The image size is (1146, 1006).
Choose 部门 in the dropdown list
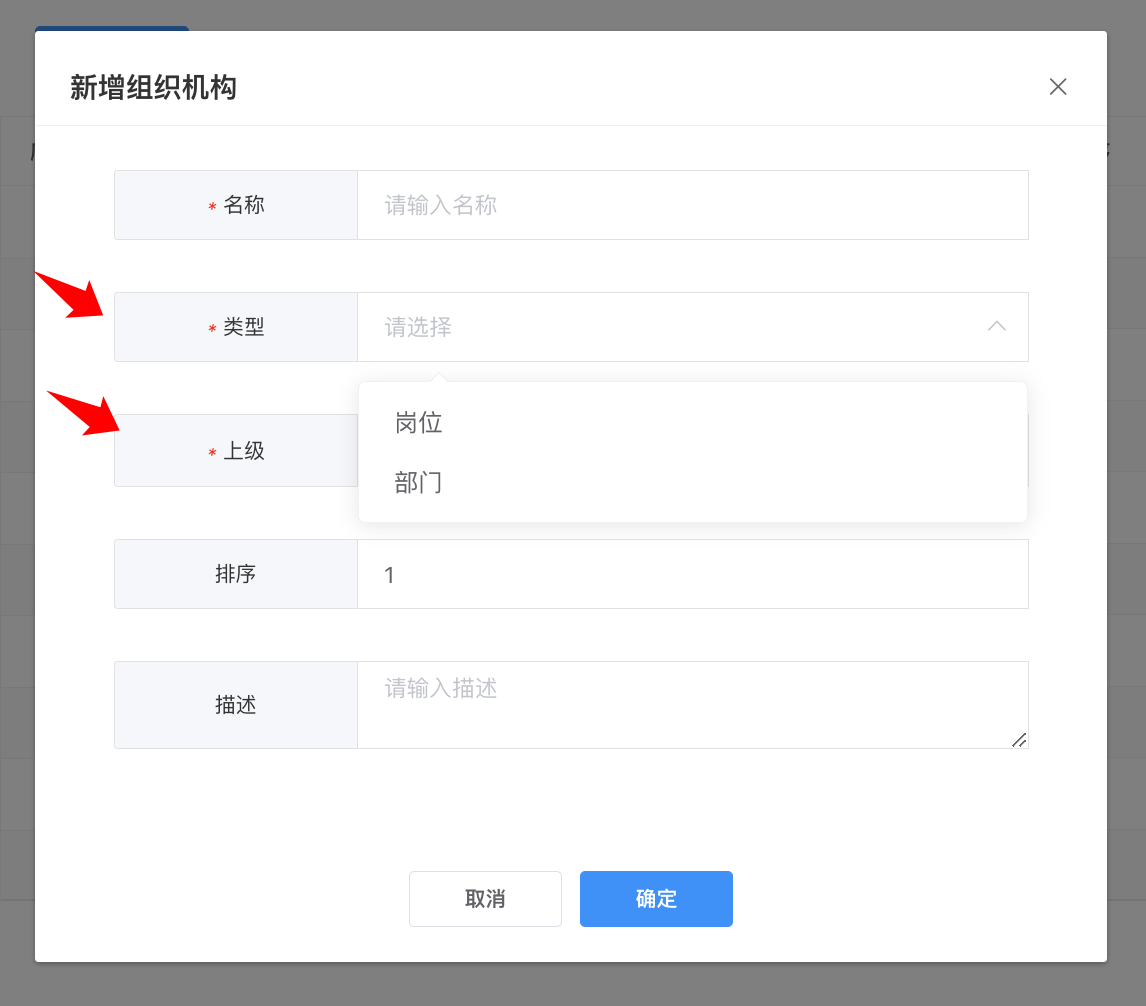click(419, 483)
